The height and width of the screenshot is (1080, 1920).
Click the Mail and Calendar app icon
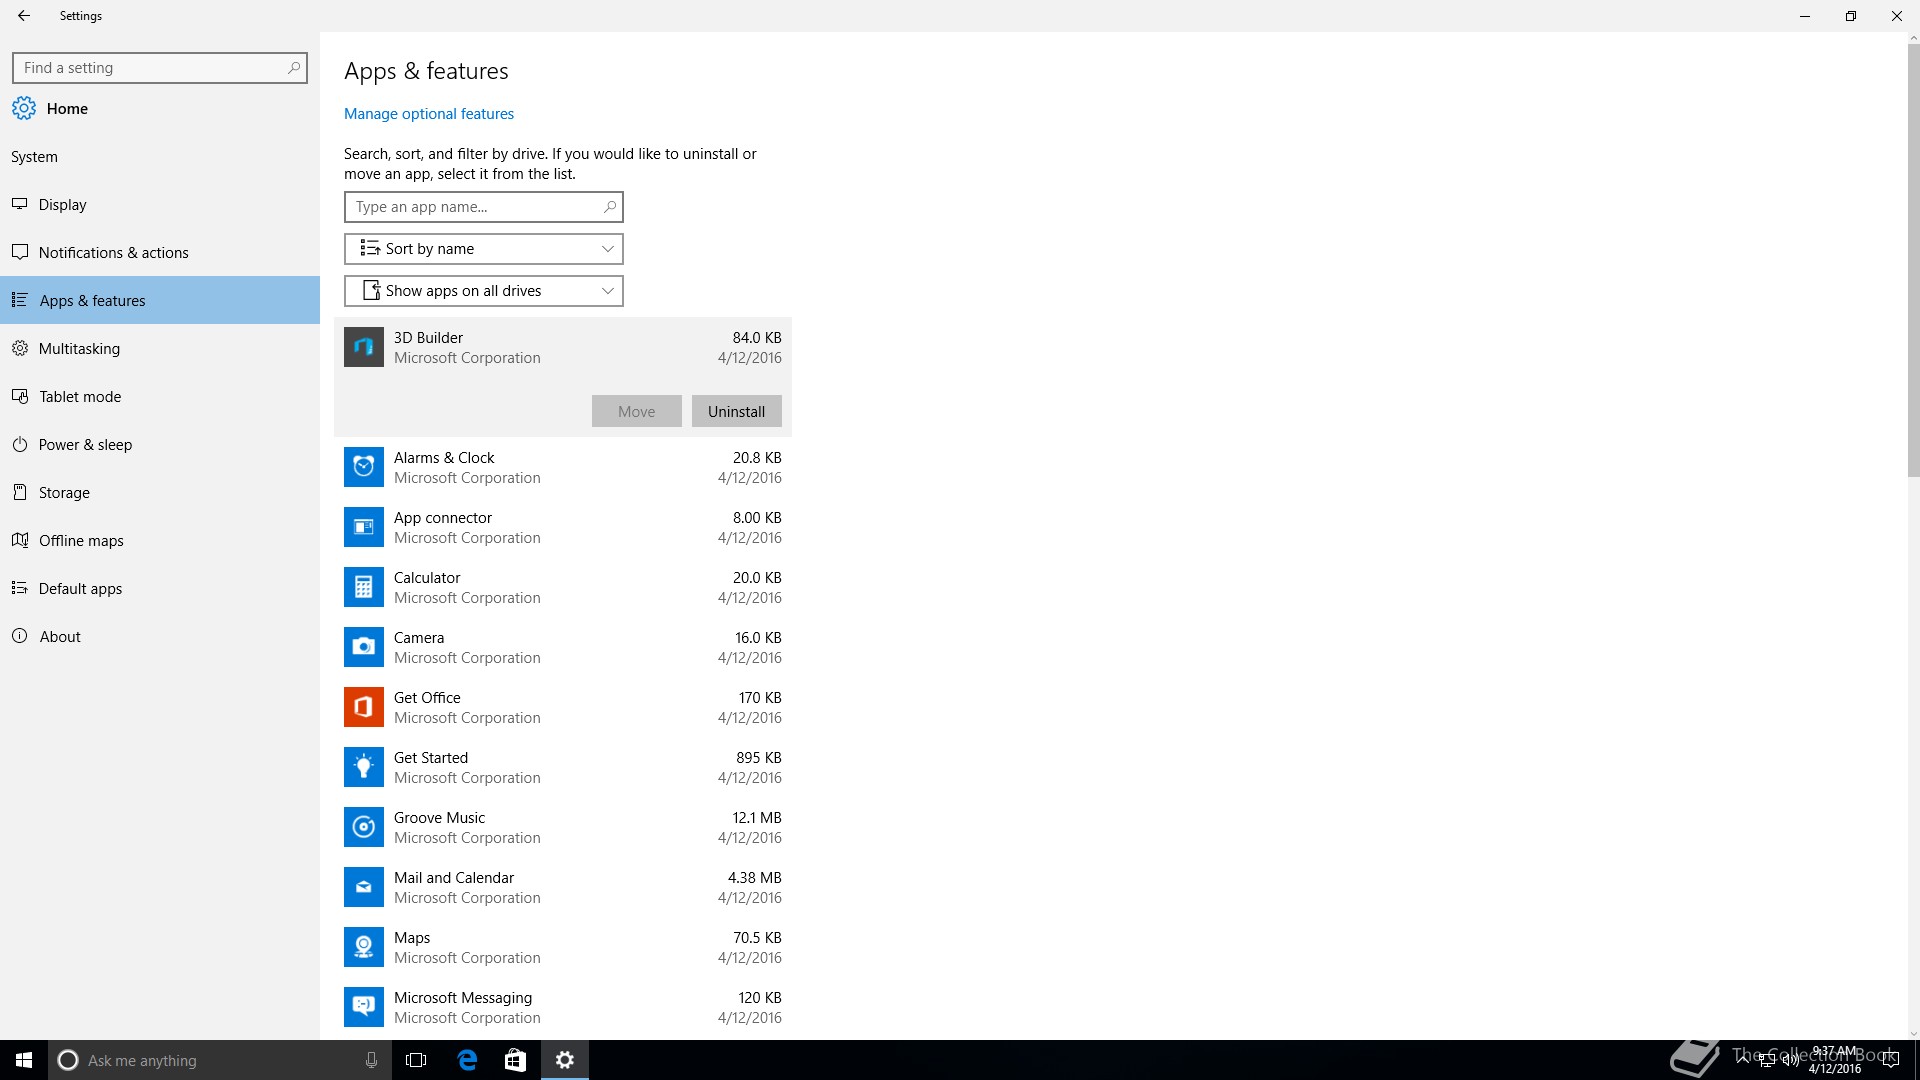364,887
